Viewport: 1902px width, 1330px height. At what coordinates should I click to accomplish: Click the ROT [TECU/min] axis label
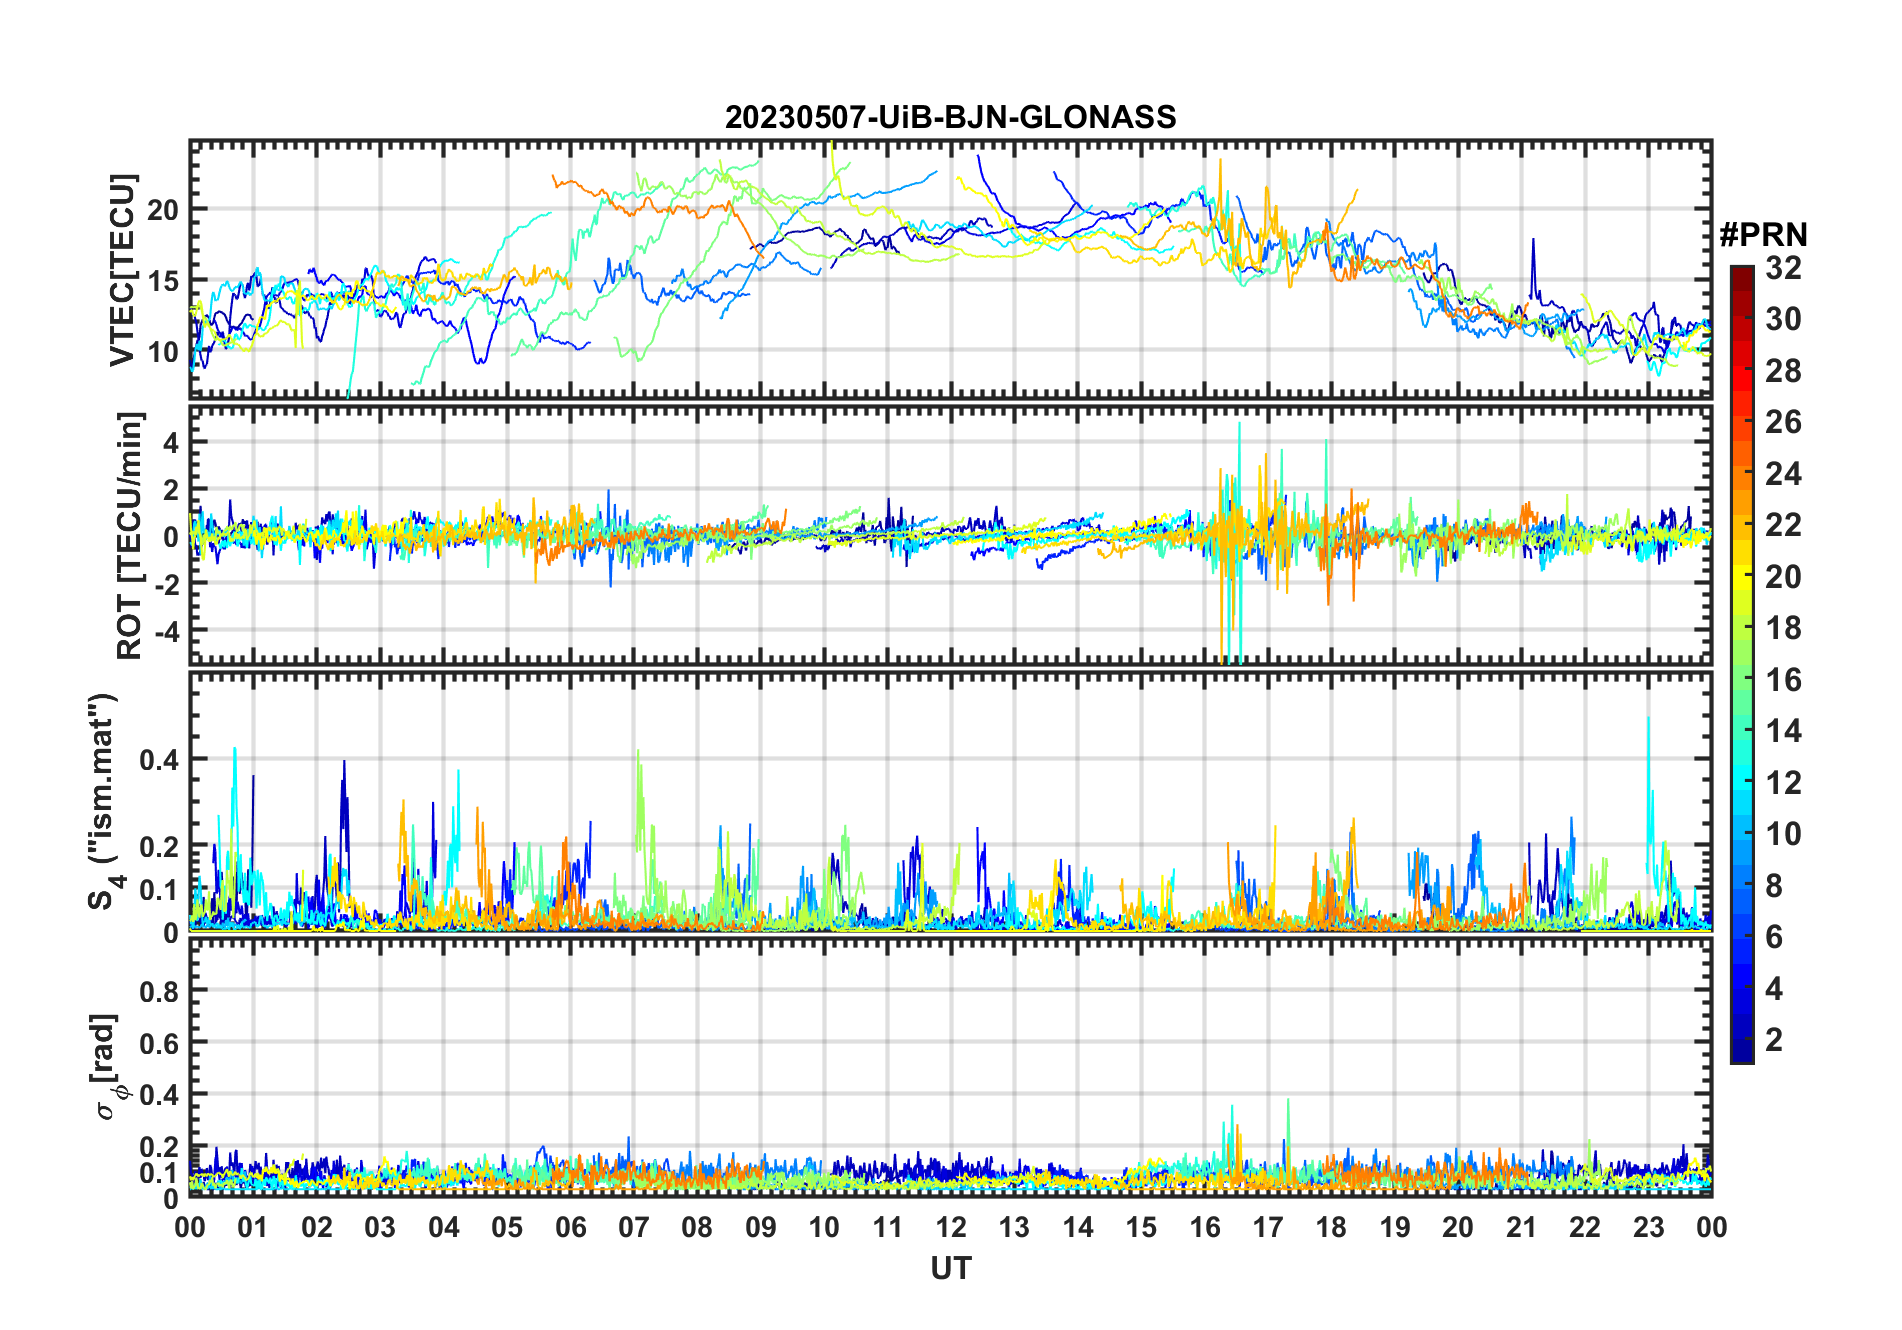point(129,535)
